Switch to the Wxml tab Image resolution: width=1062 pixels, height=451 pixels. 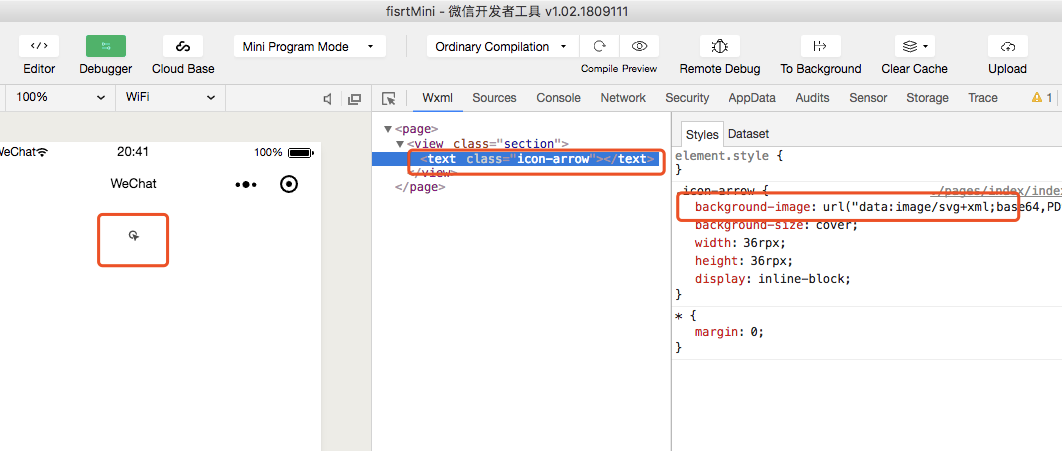tap(437, 98)
